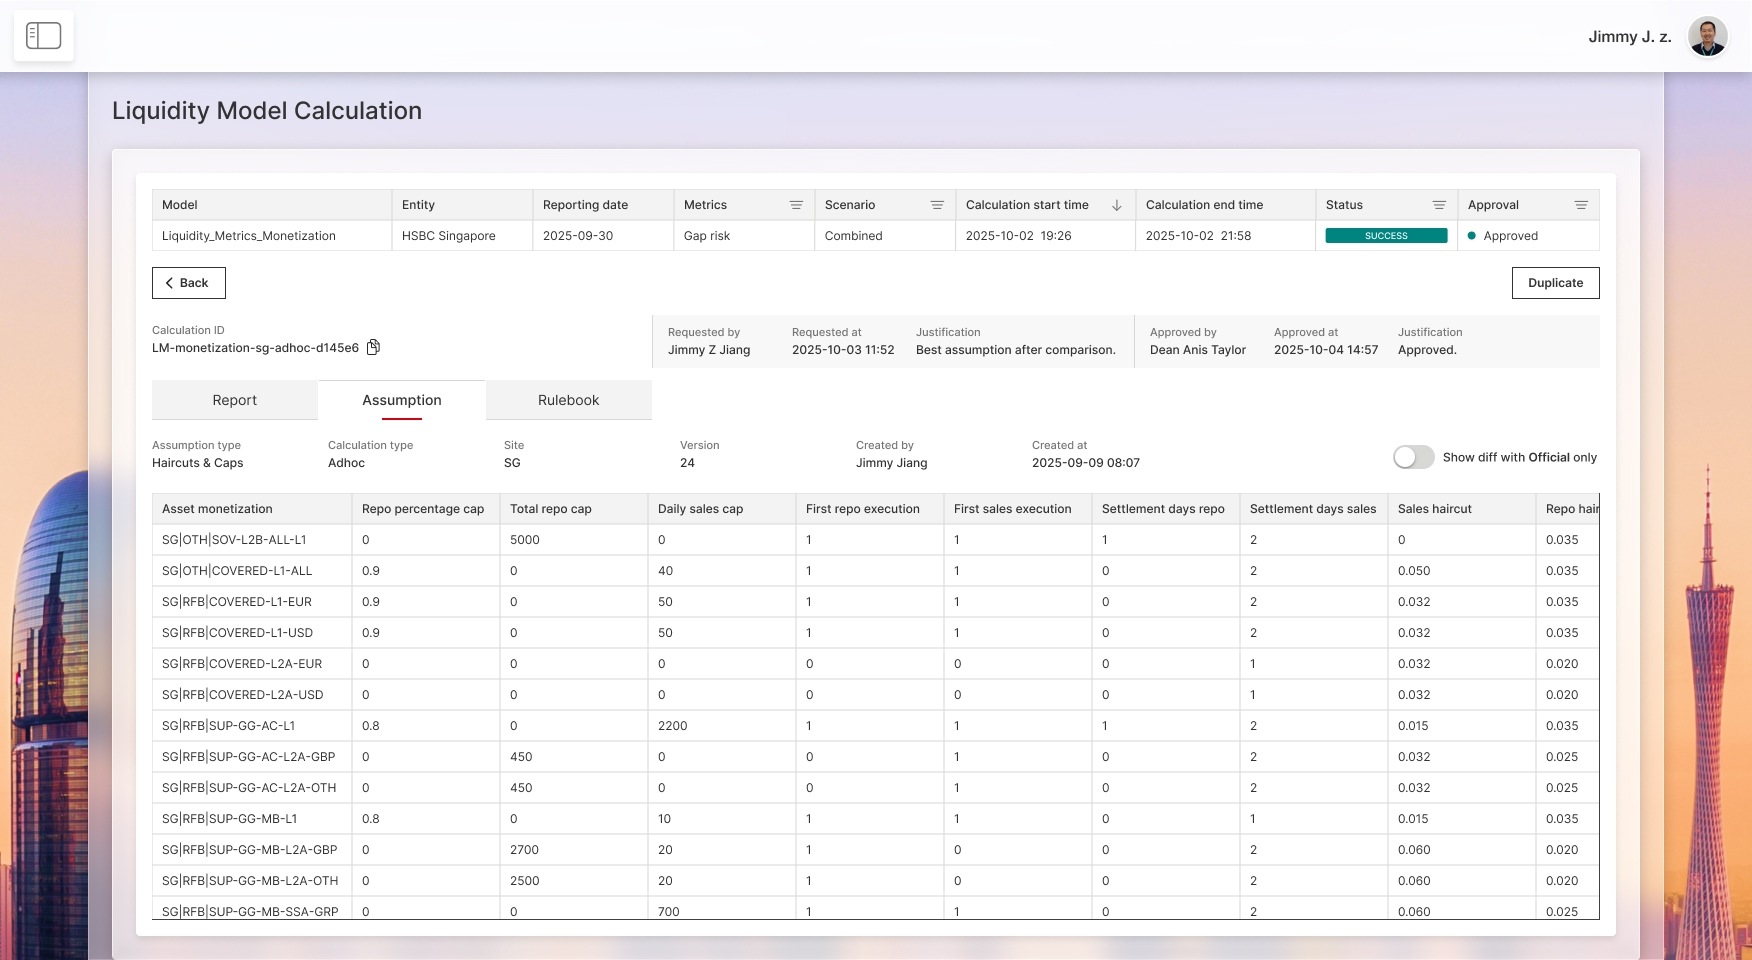The image size is (1752, 960).
Task: Open the Metrics column filter
Action: (x=796, y=205)
